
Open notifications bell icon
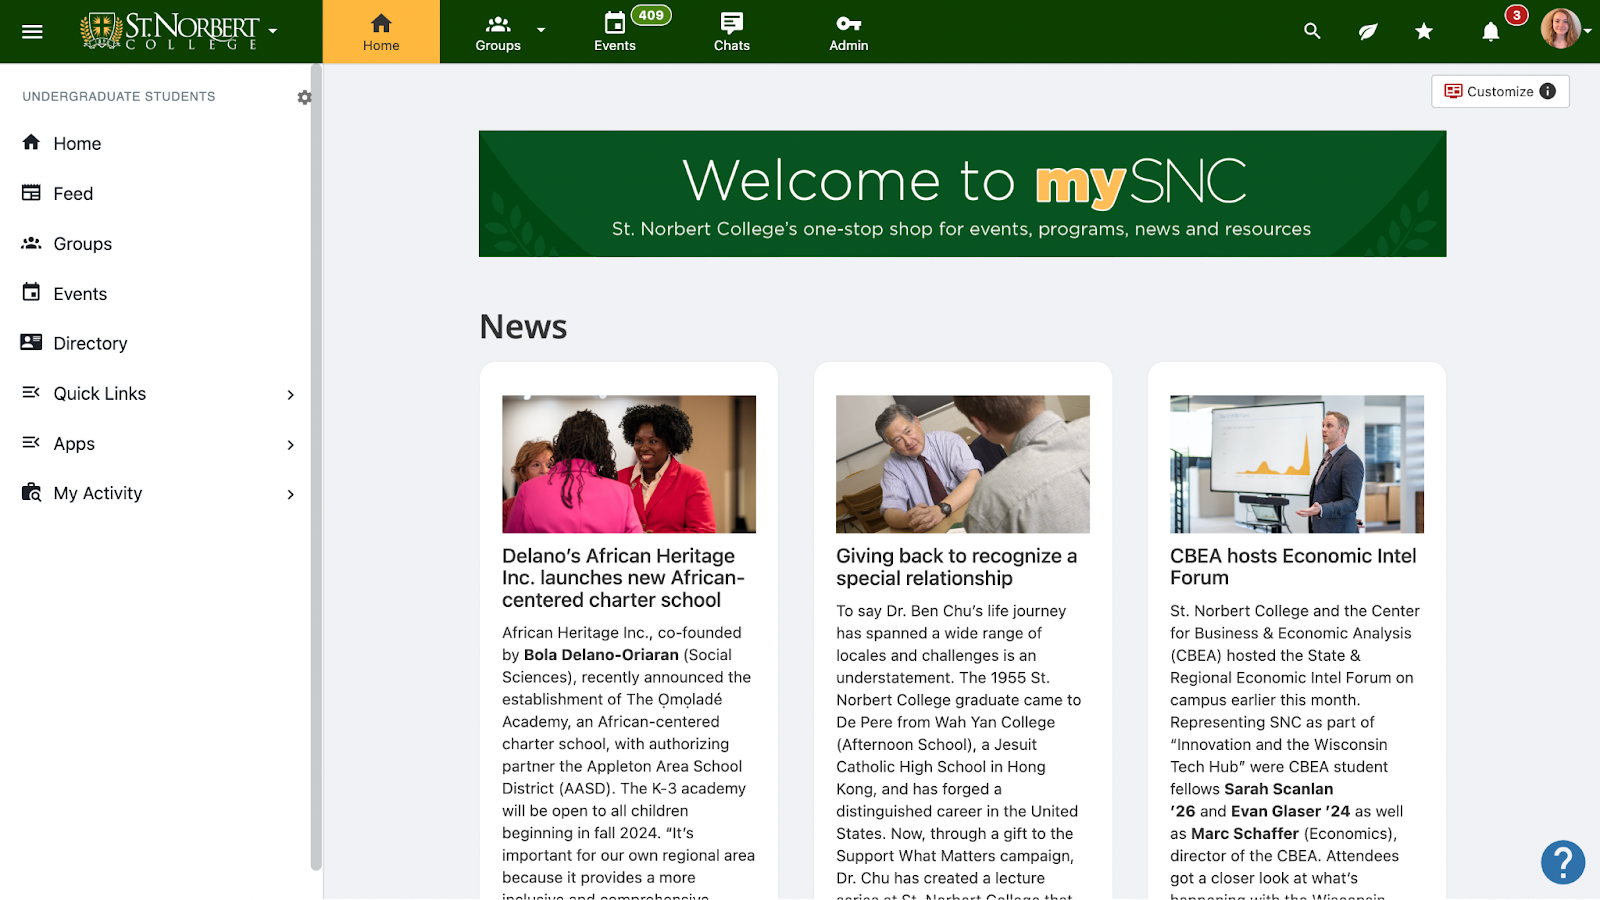point(1490,32)
